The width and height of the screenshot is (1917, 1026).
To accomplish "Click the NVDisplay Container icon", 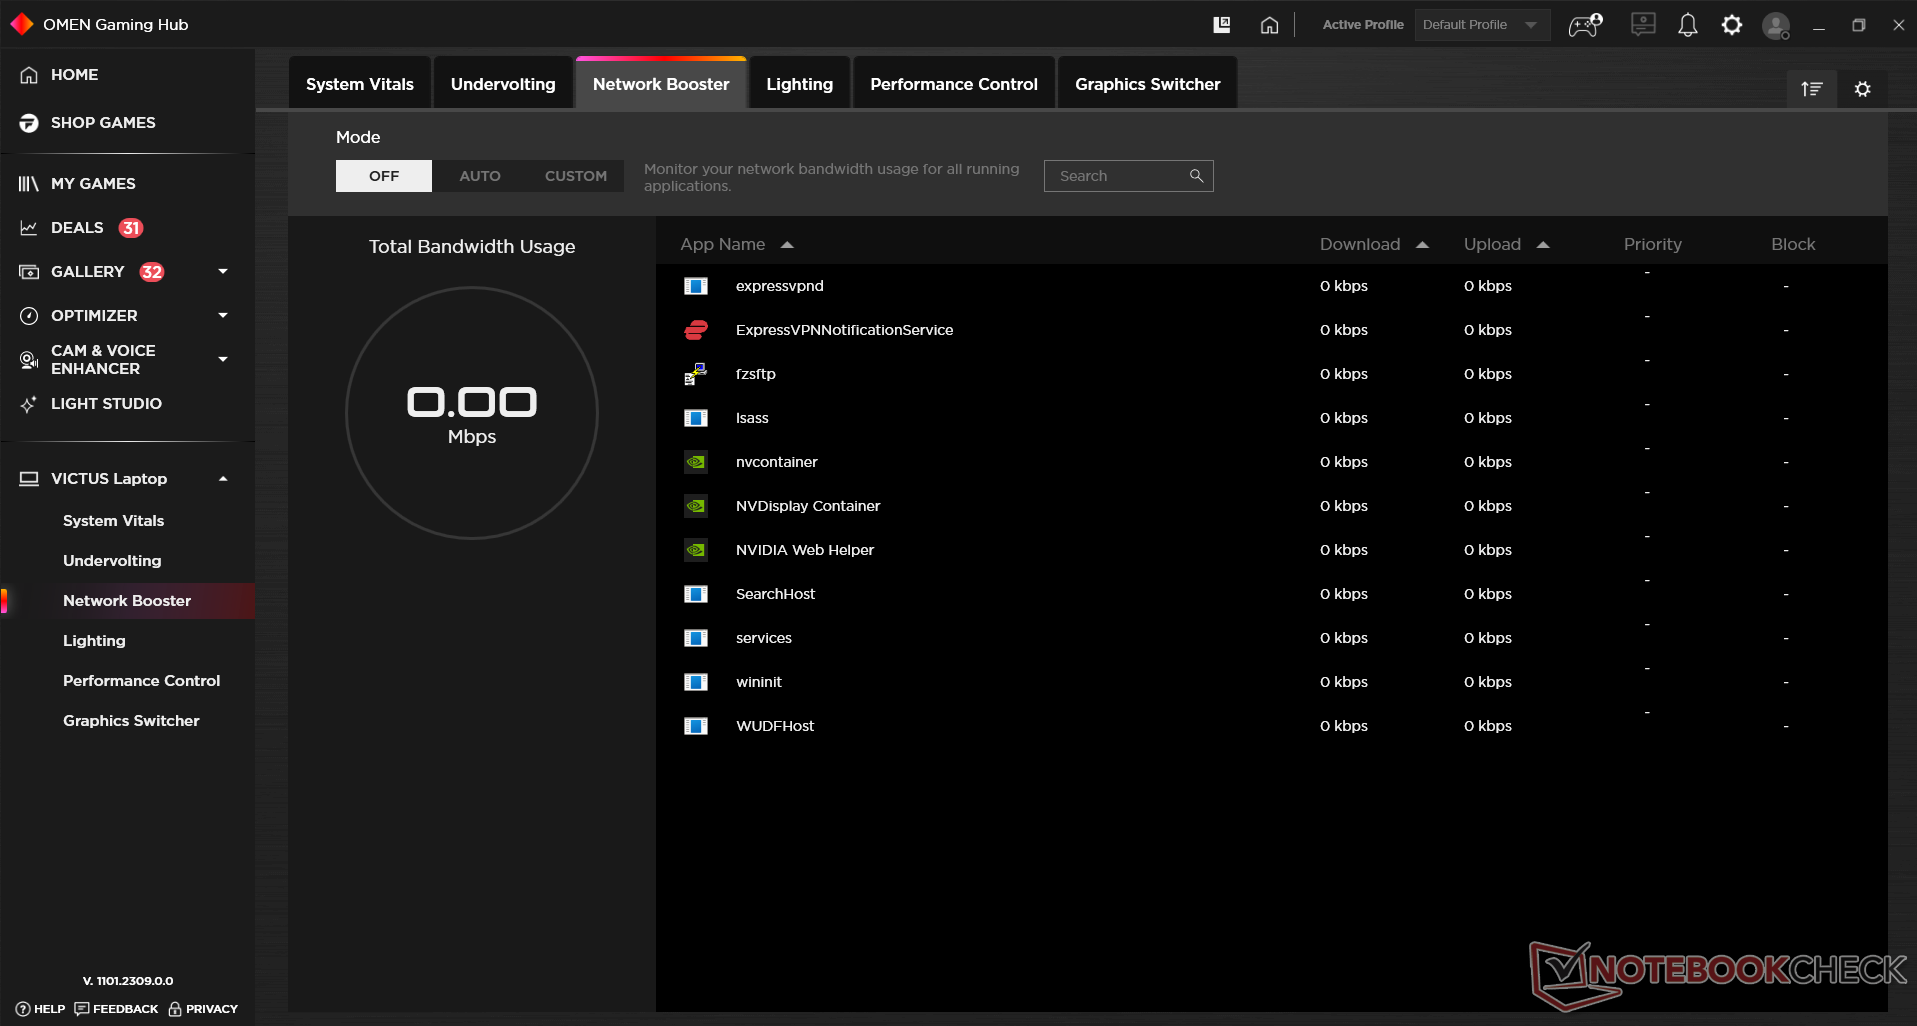I will (x=696, y=506).
